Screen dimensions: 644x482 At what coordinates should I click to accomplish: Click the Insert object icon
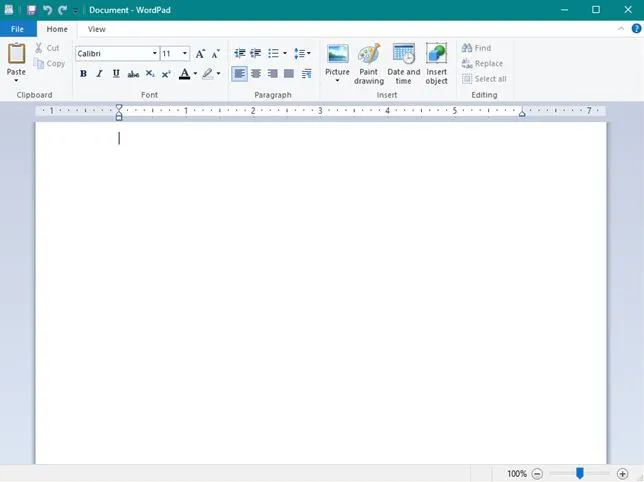pos(437,63)
